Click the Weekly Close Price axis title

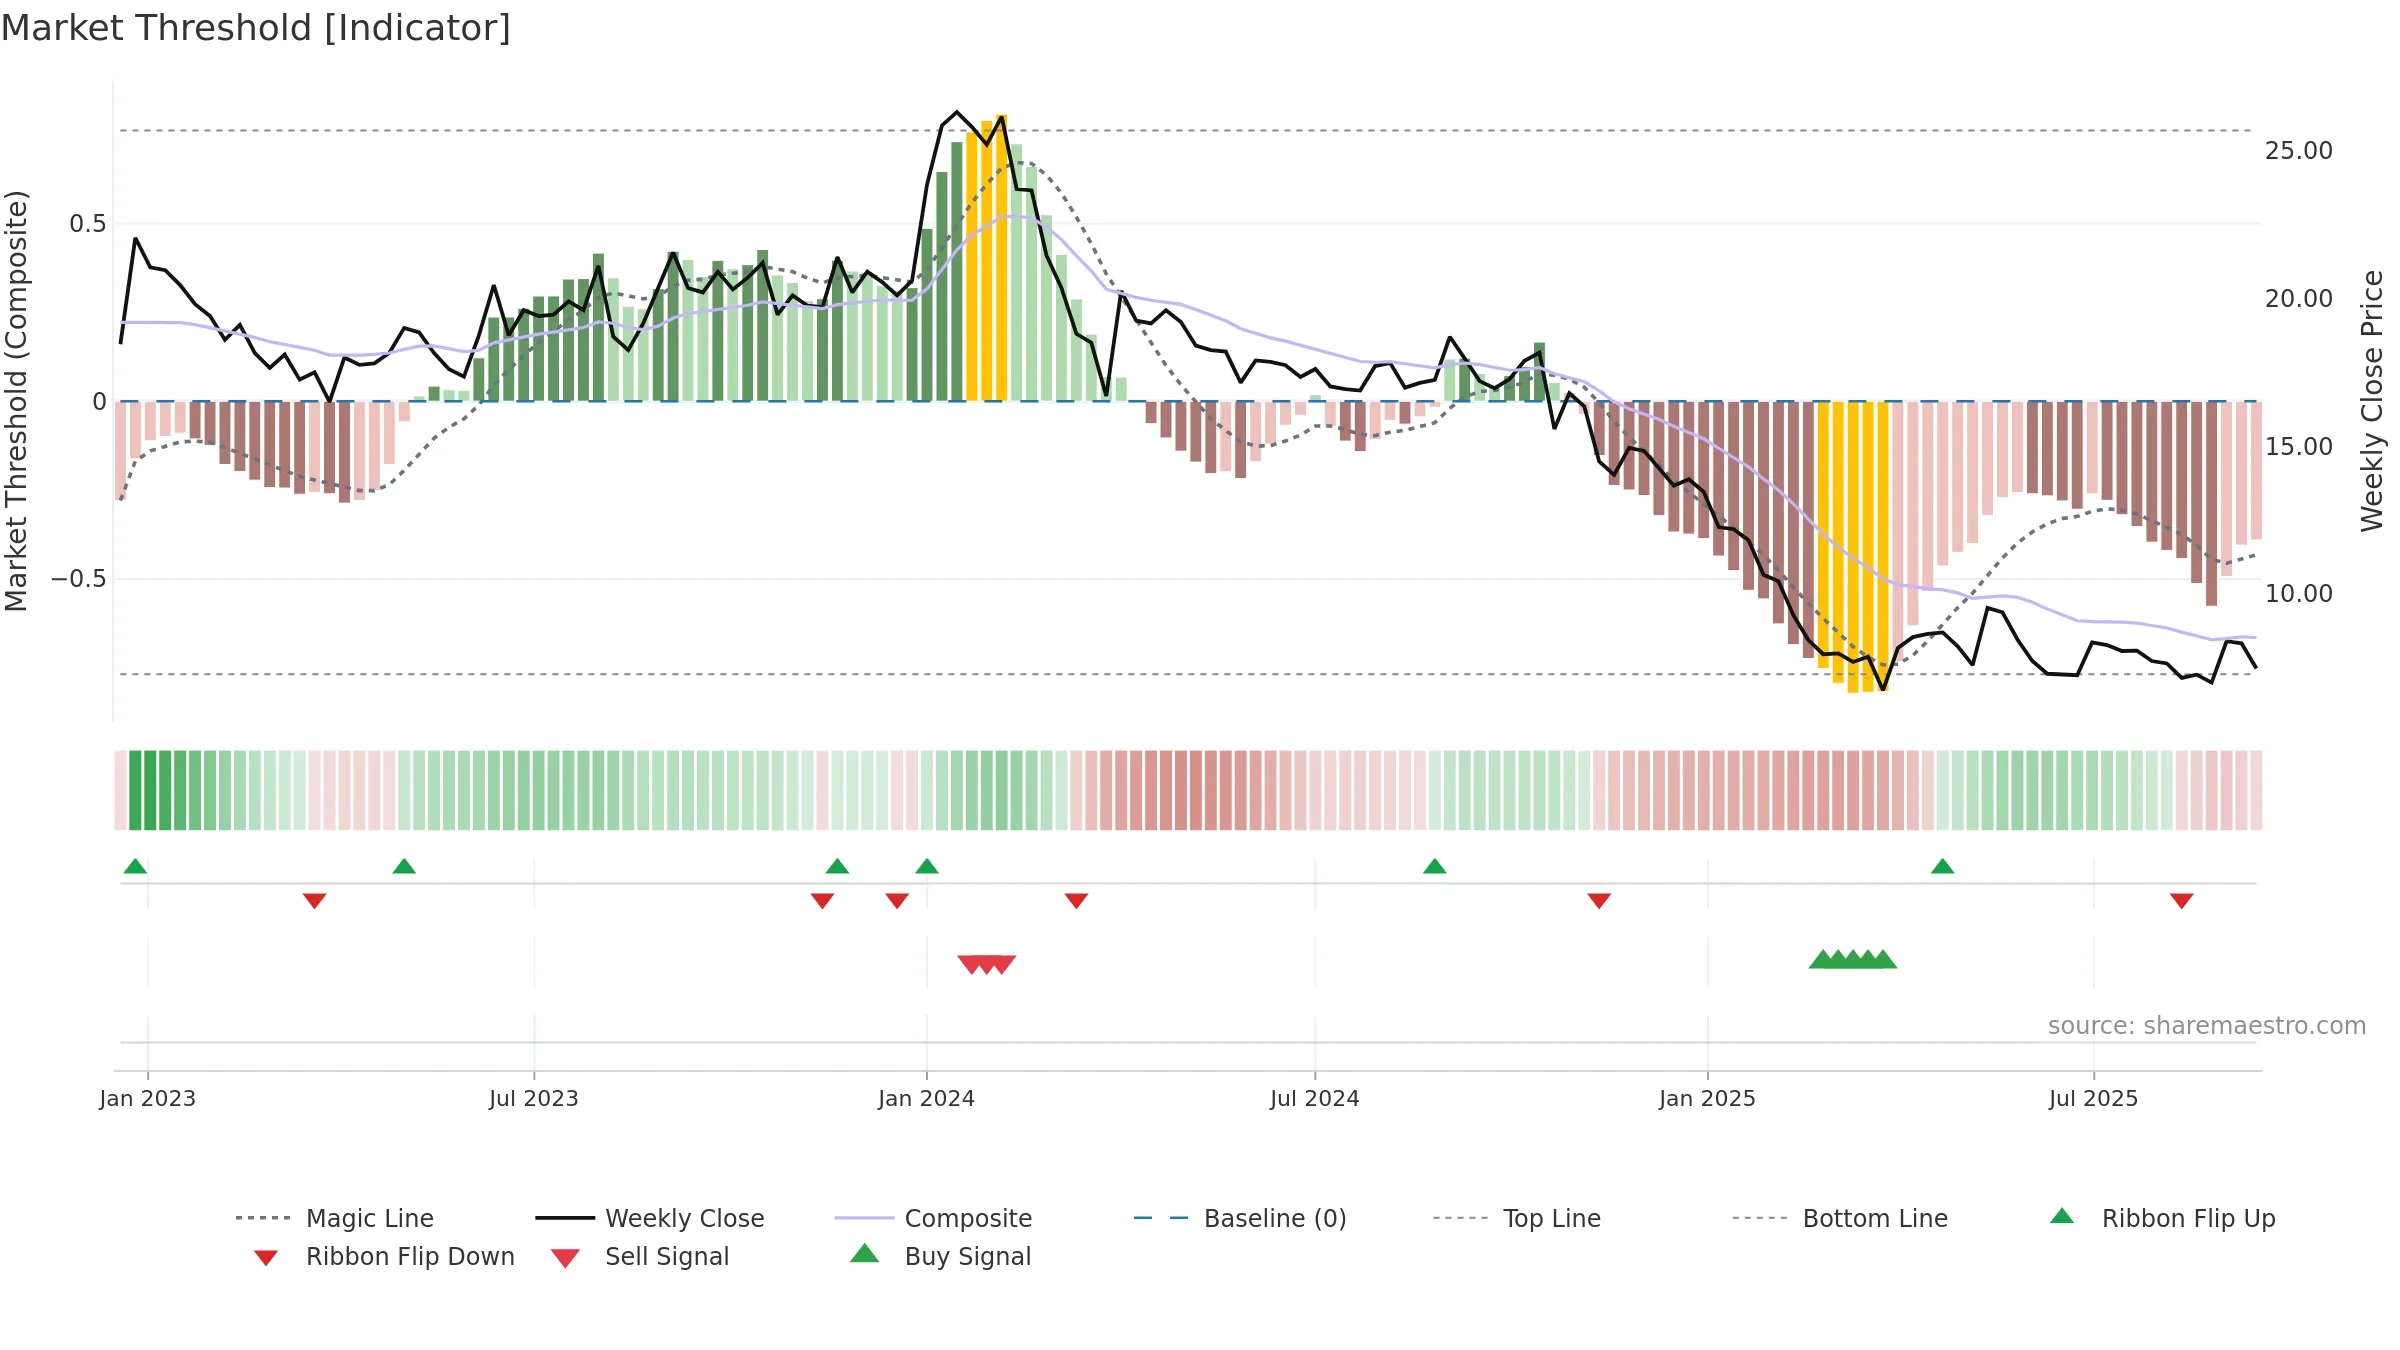tap(2372, 401)
